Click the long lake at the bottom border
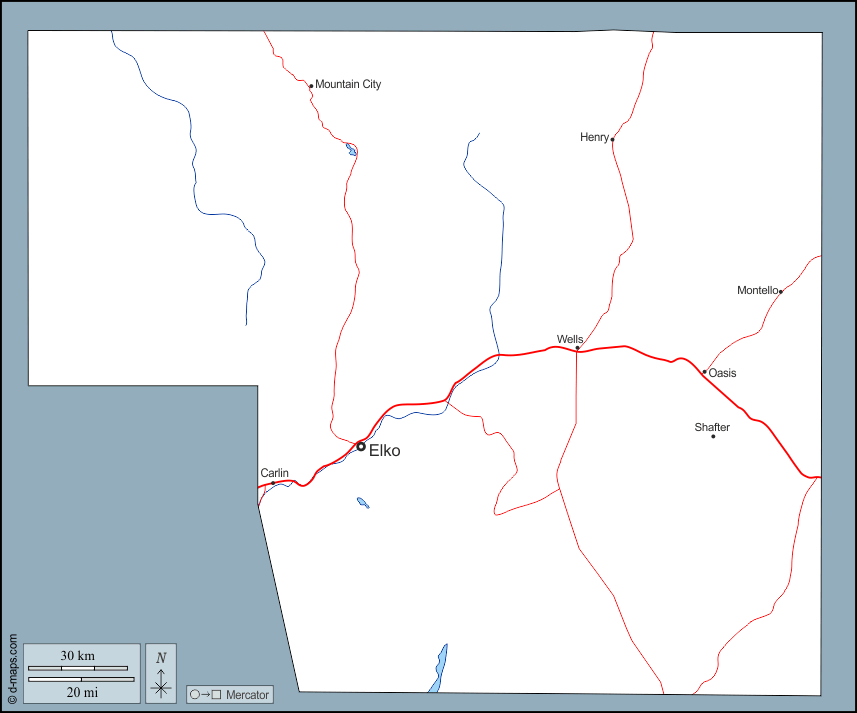 pos(438,667)
